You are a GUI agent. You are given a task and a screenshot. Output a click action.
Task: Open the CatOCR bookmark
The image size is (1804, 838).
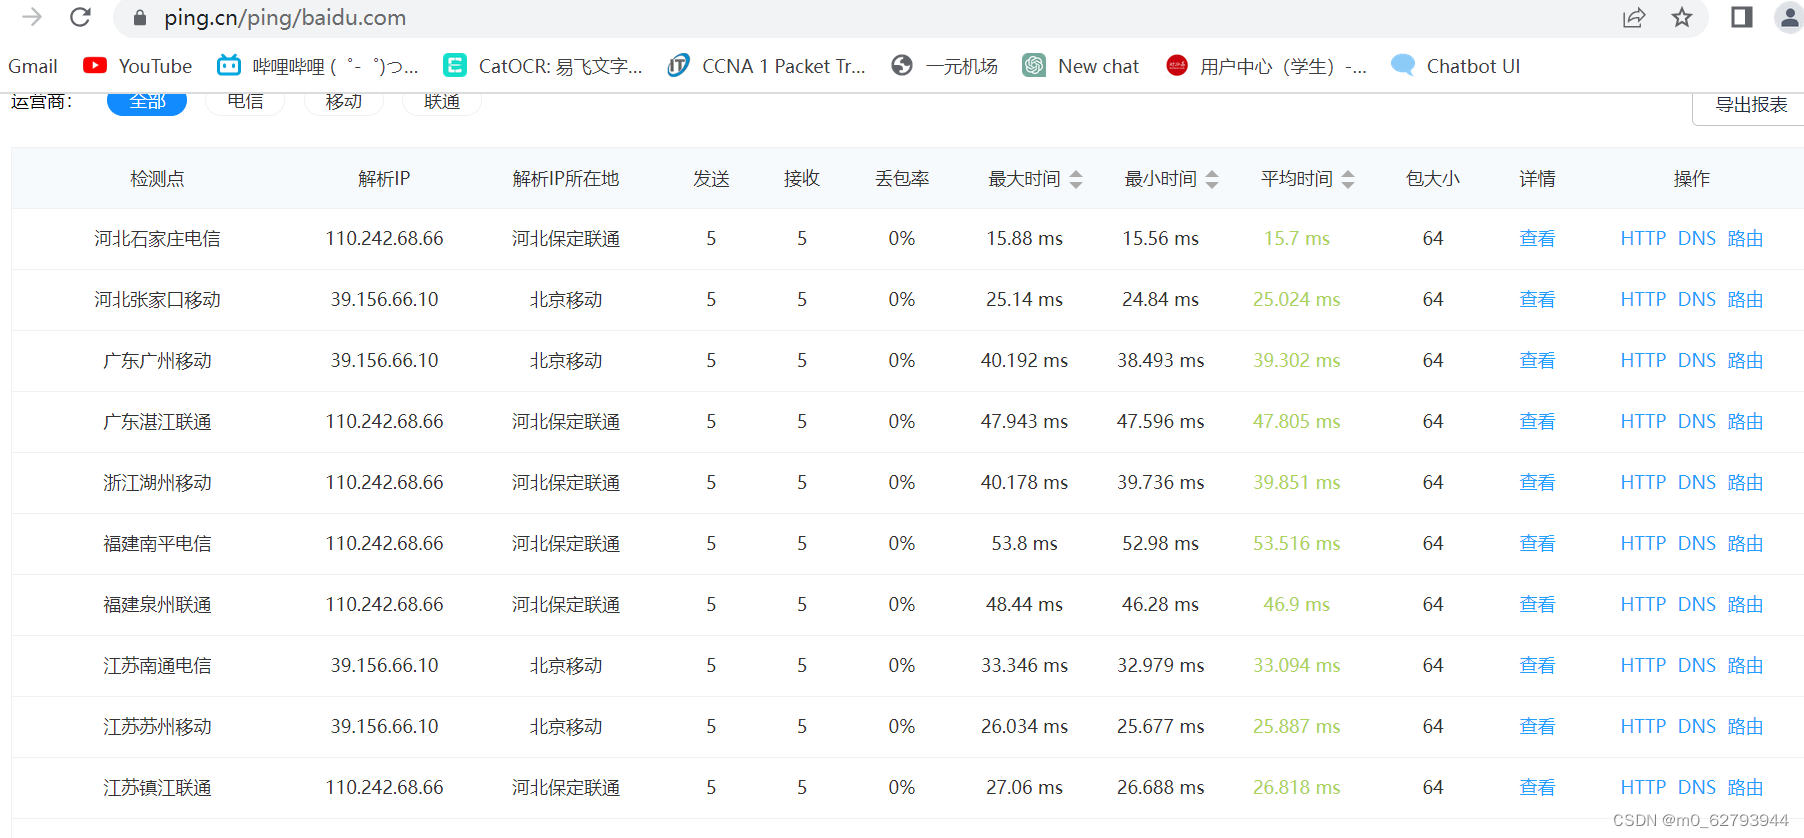click(543, 66)
